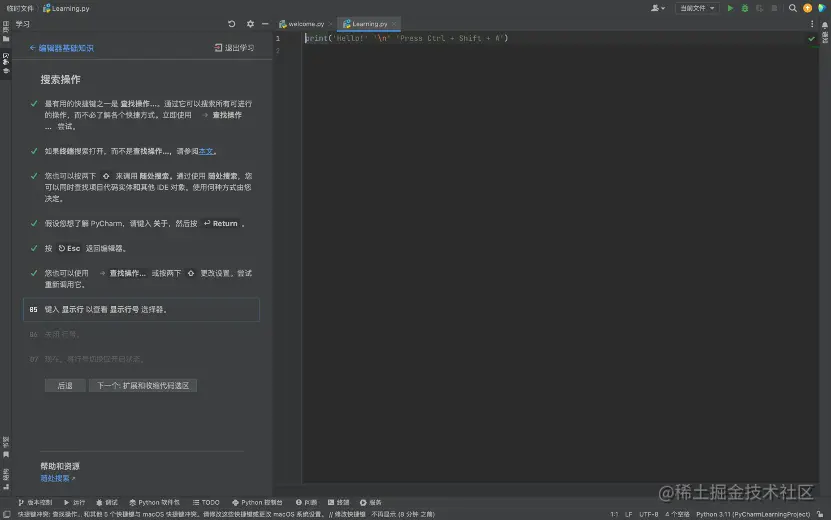Open the 服务 tool window
Screen dimensions: 832x520
(x=370, y=502)
